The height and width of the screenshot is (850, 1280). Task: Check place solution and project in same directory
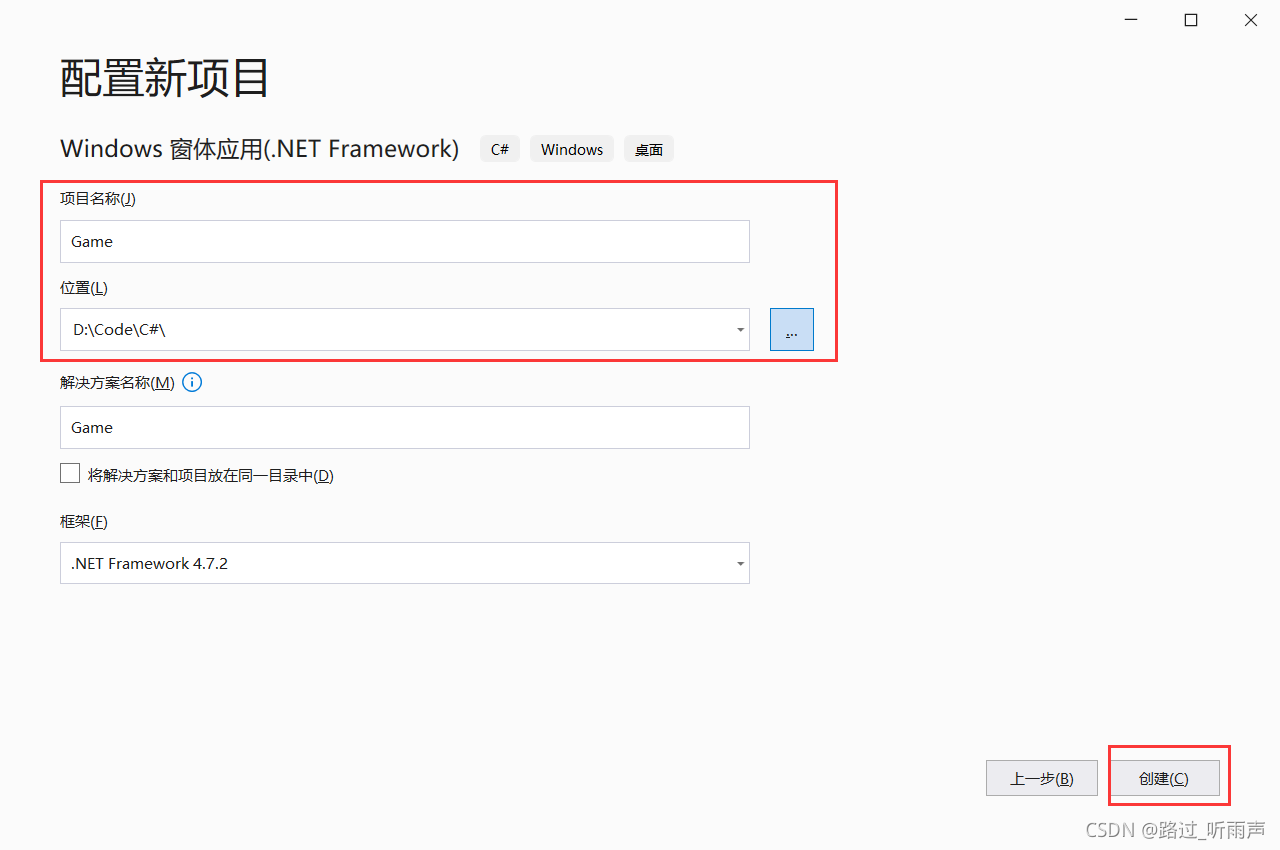click(70, 474)
